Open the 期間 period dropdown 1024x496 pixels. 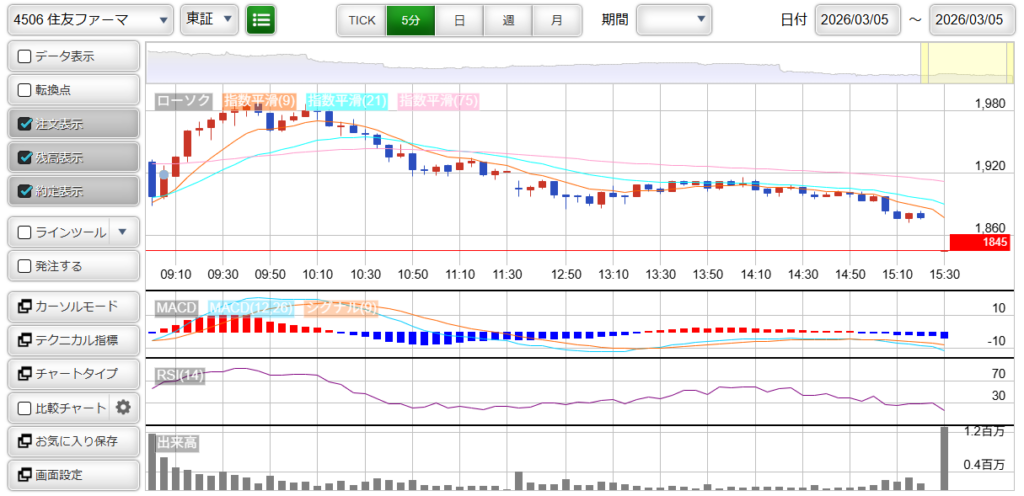(x=673, y=19)
